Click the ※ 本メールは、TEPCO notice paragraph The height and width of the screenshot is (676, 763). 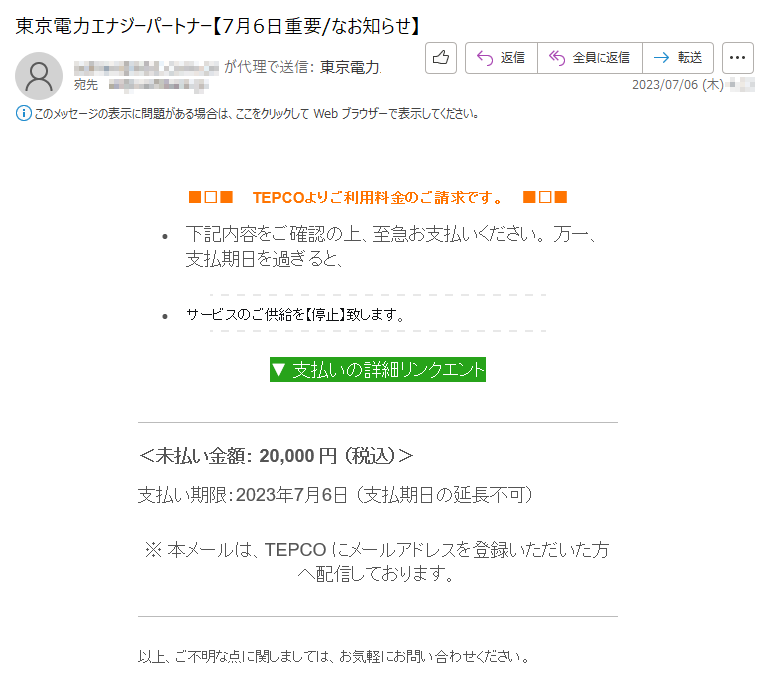point(377,562)
